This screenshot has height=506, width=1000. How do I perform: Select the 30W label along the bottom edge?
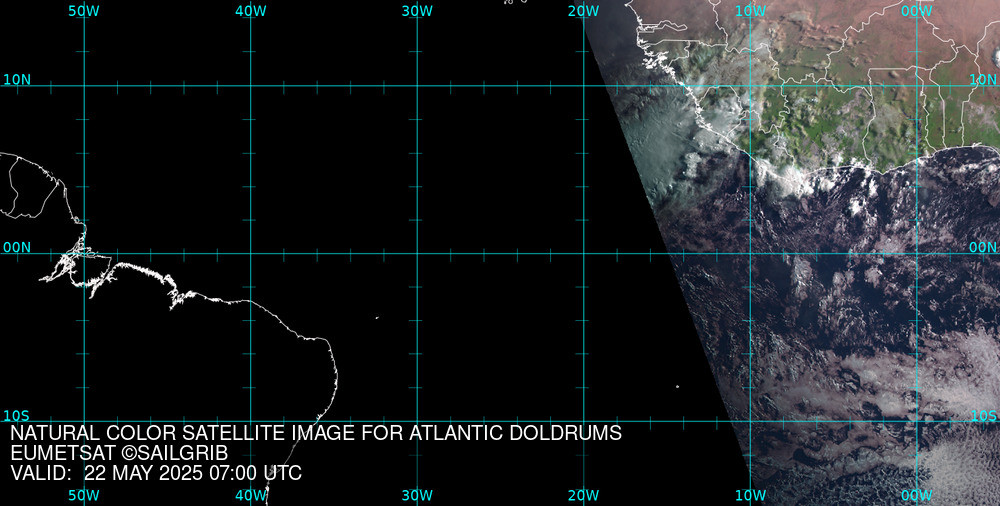click(417, 495)
